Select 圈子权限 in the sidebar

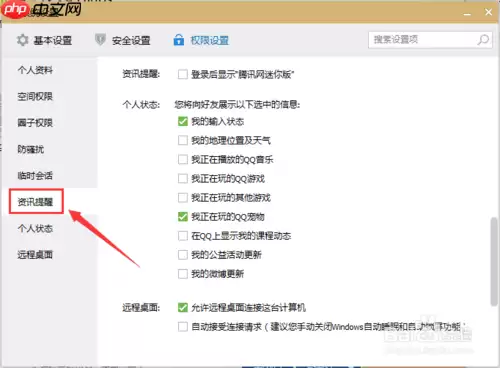click(35, 123)
